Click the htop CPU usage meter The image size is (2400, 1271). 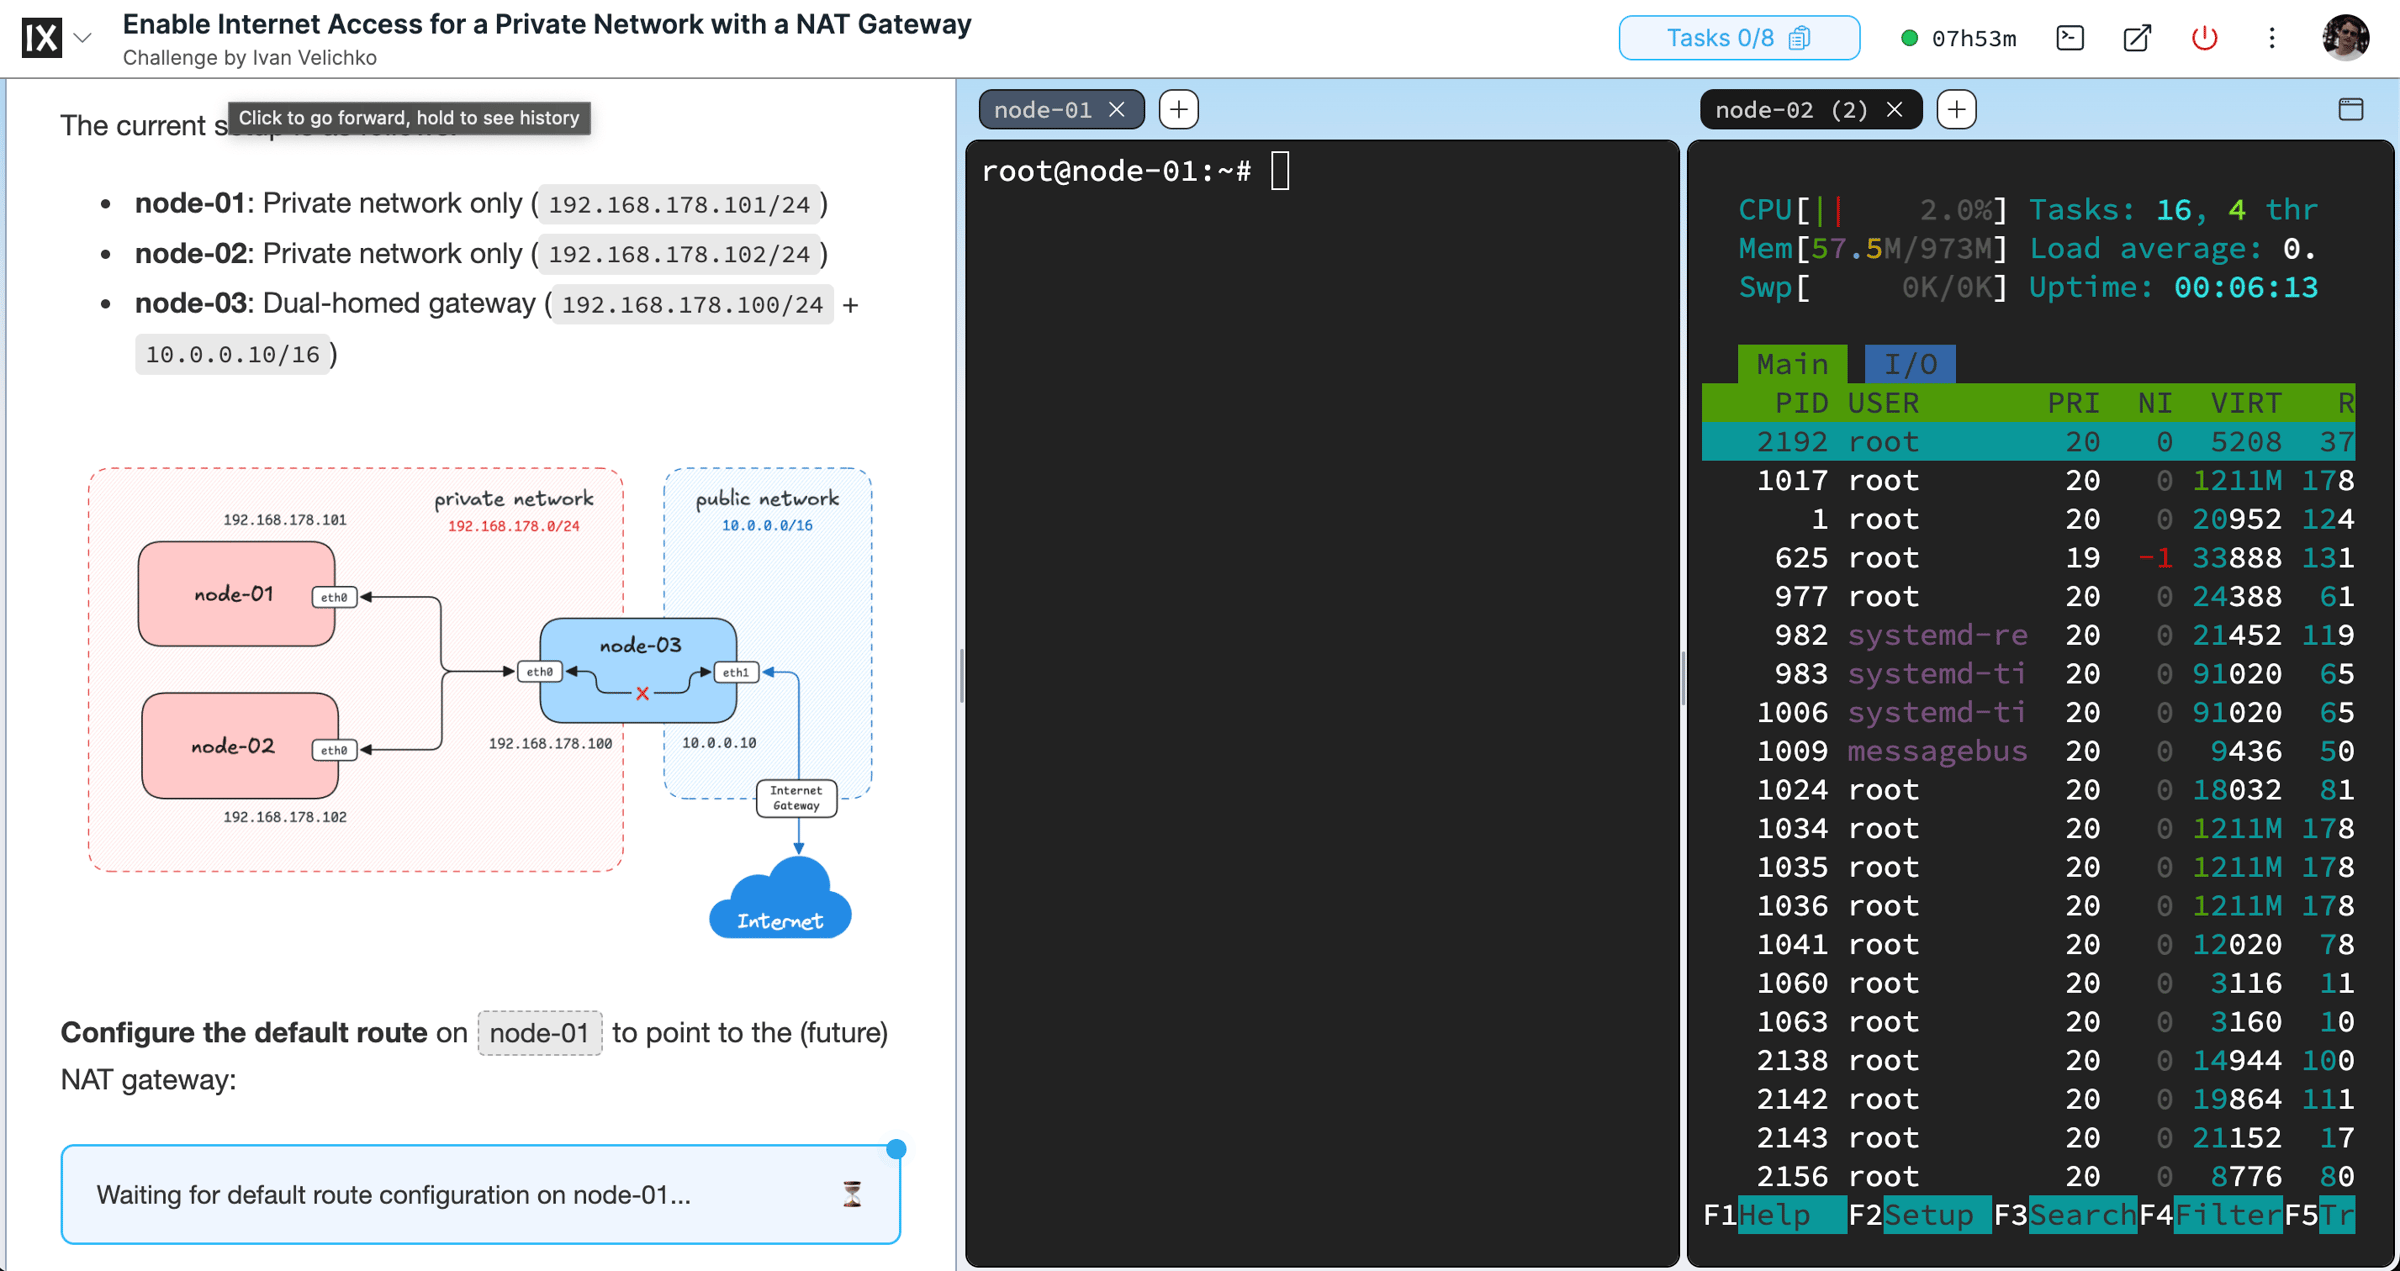click(1872, 210)
